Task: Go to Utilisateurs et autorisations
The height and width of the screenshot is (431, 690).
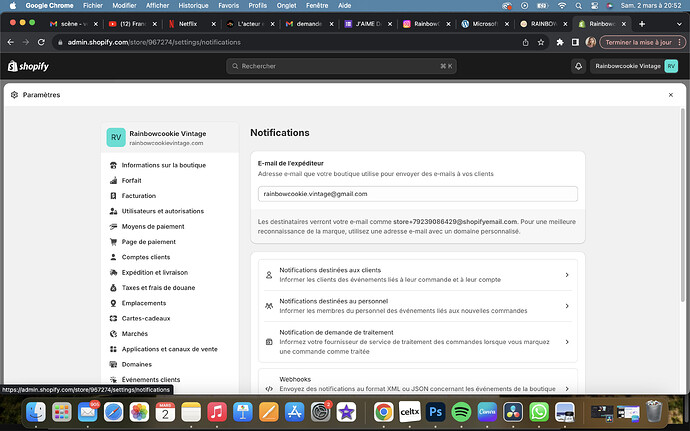Action: [x=163, y=211]
